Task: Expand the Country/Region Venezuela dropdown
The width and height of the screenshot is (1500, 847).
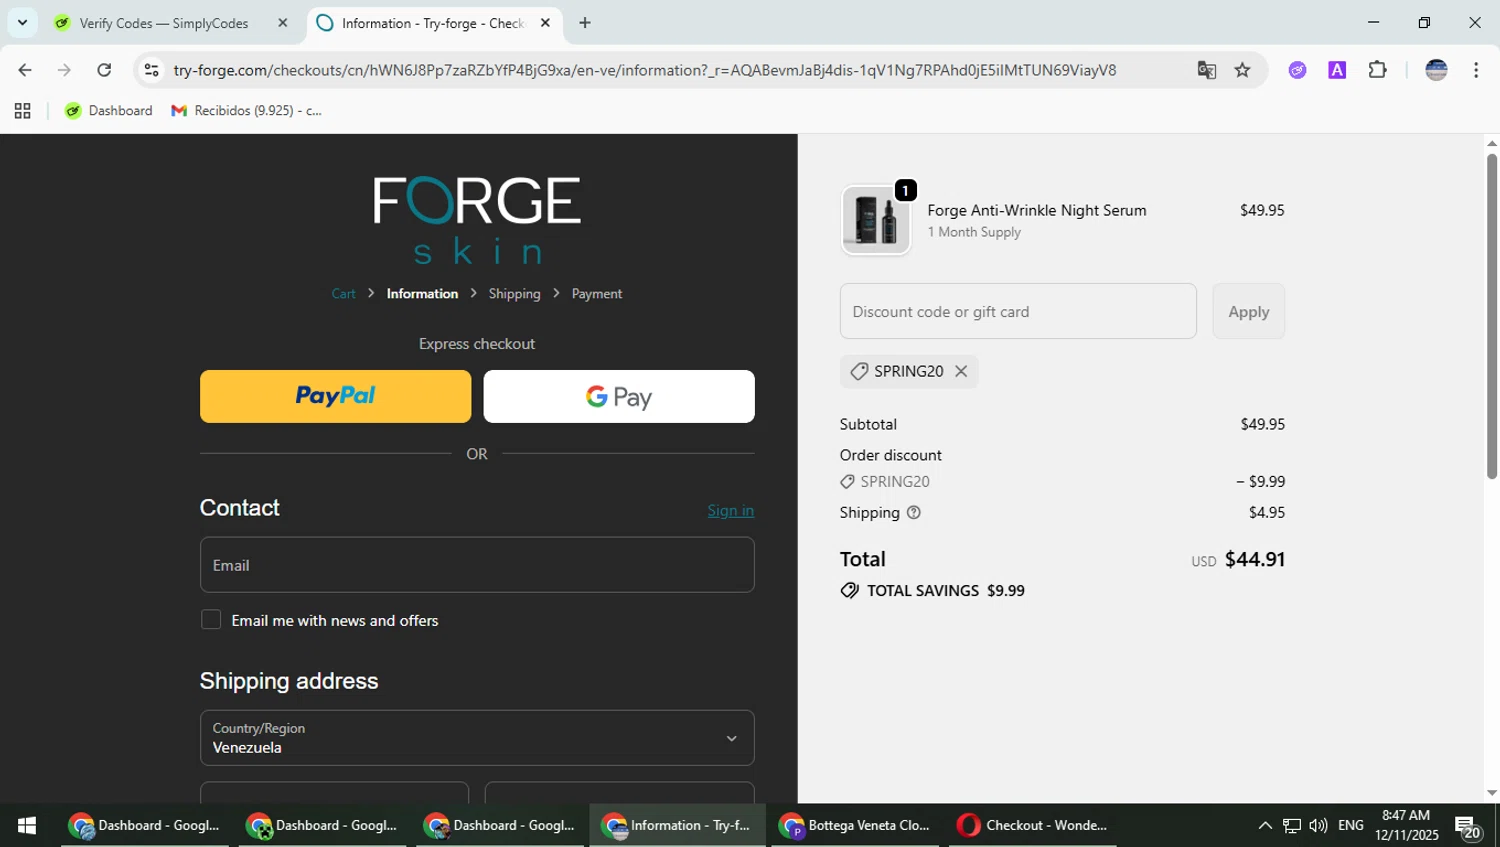Action: coord(477,738)
